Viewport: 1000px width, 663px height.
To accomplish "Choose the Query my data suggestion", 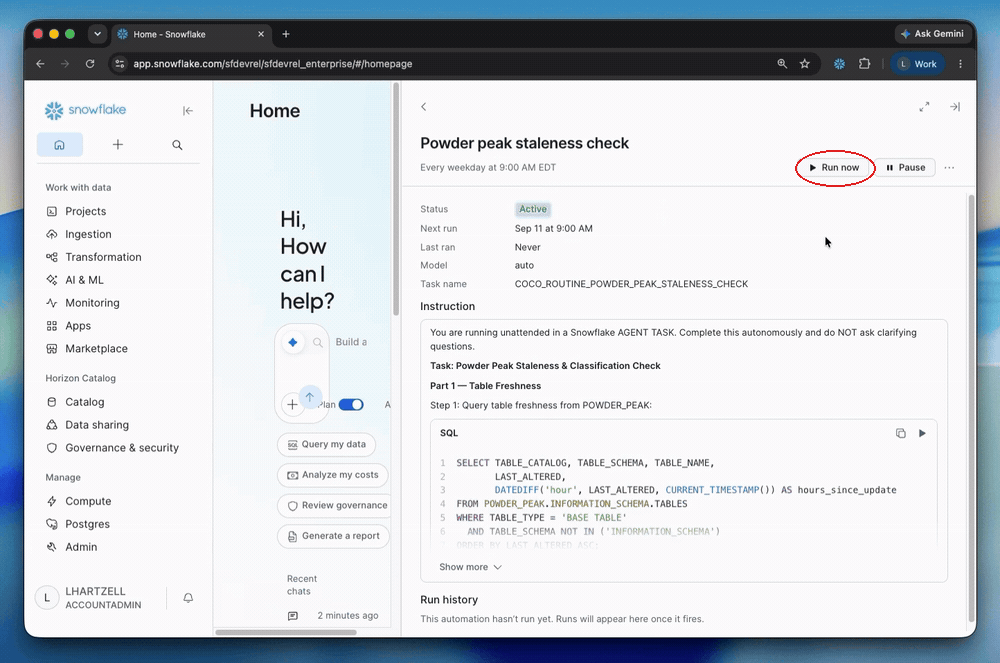I will tap(327, 444).
